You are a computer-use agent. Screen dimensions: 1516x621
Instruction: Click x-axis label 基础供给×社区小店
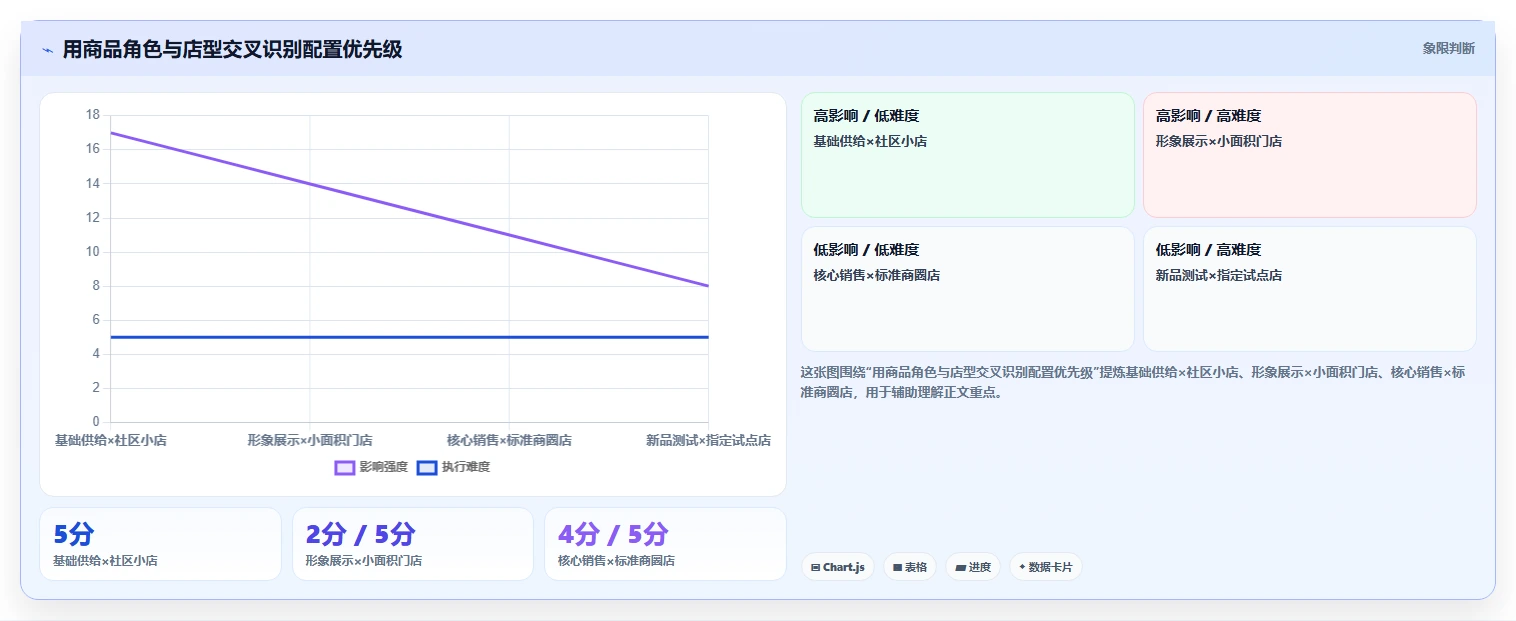[111, 440]
